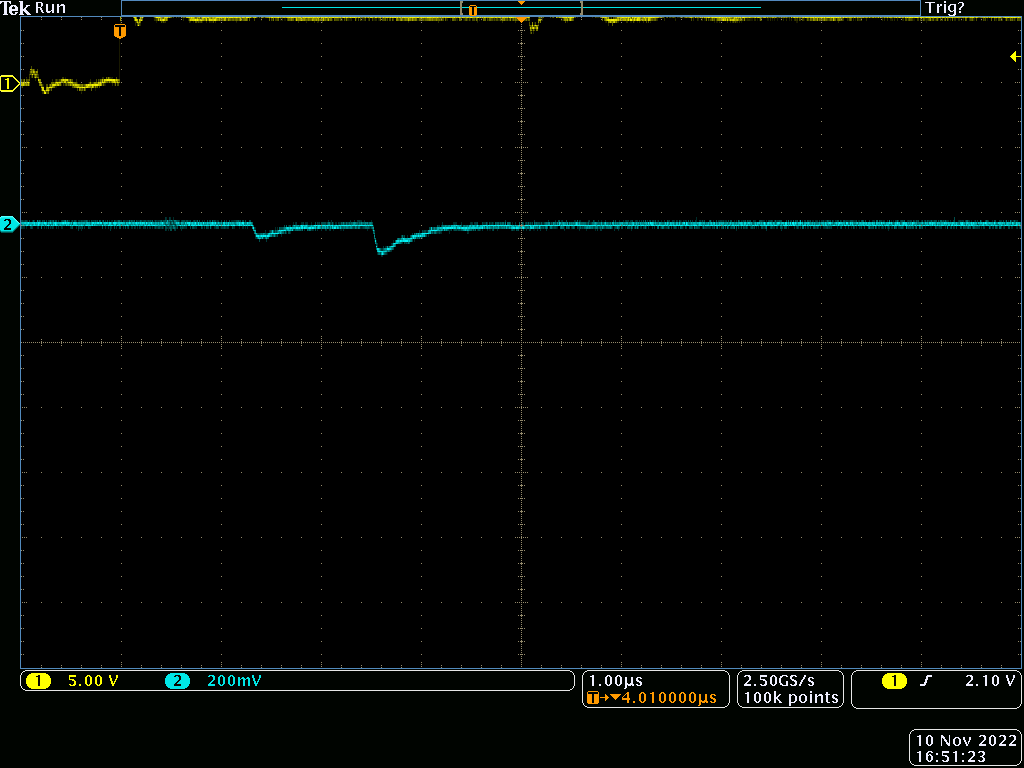Viewport: 1024px width, 768px height.
Task: Toggle the cyan channel 2 badge
Action: 177,681
